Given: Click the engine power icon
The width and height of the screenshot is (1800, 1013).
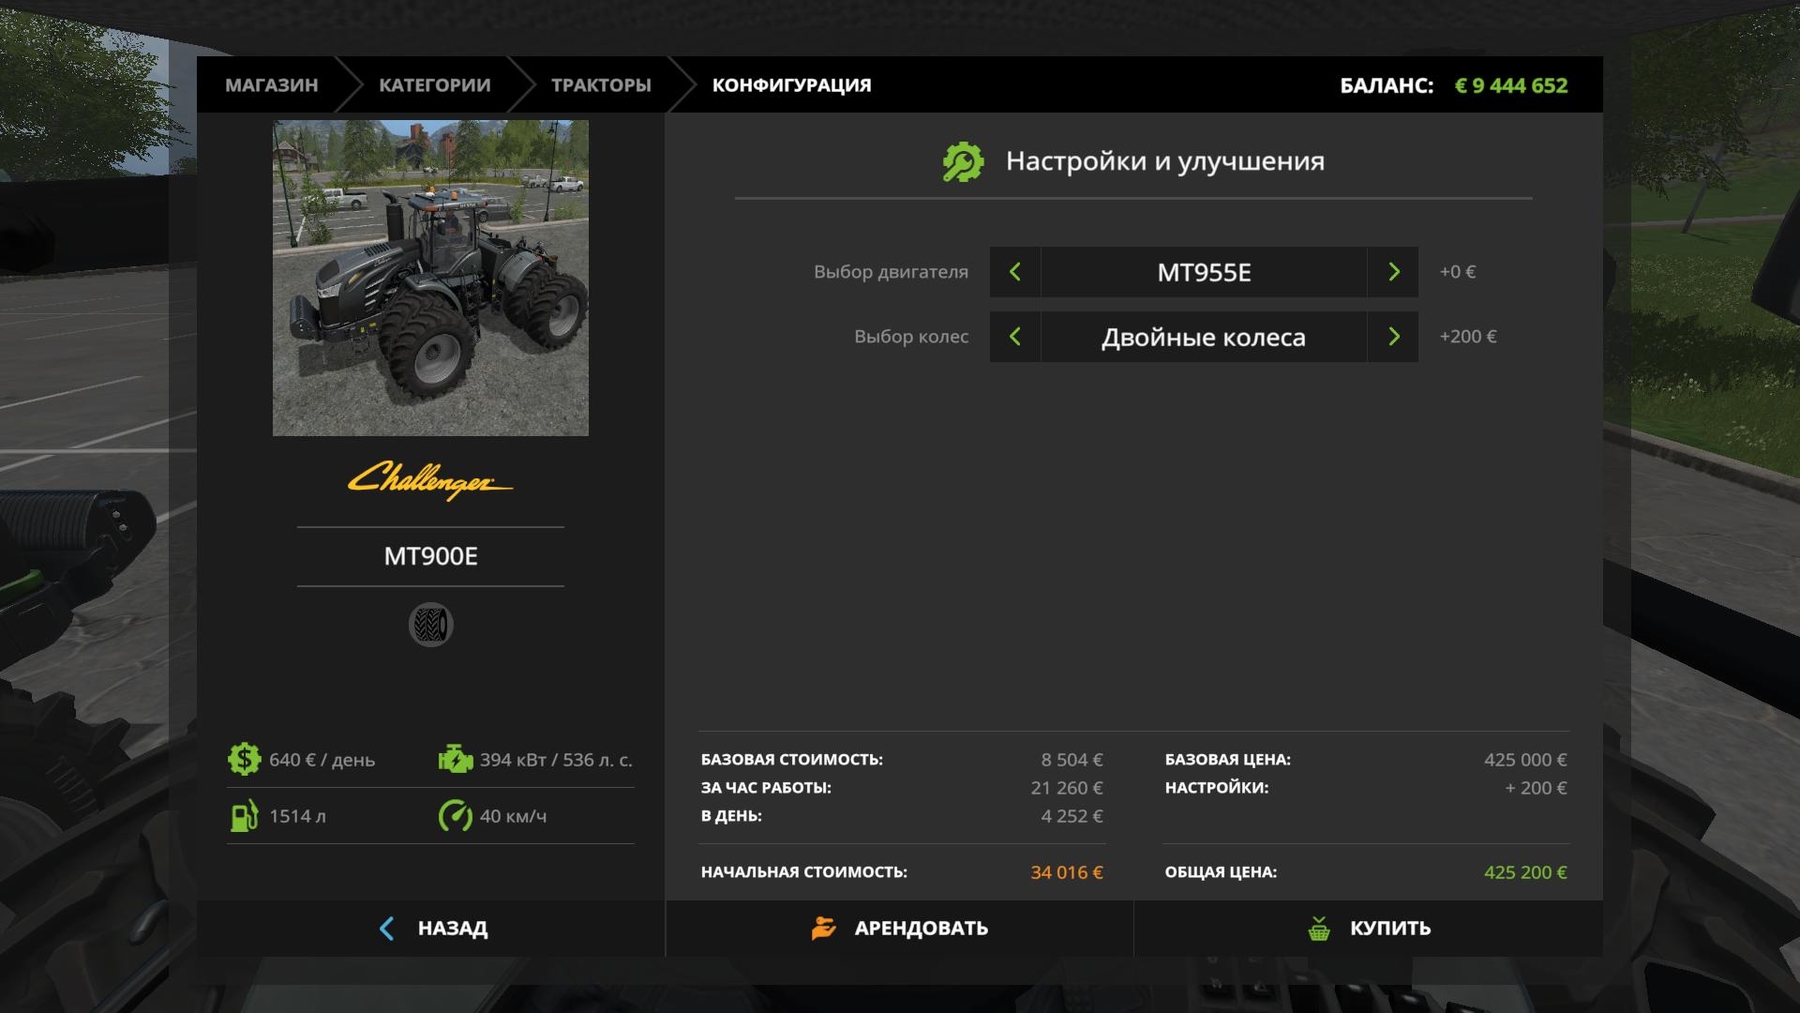Looking at the screenshot, I should coord(455,759).
